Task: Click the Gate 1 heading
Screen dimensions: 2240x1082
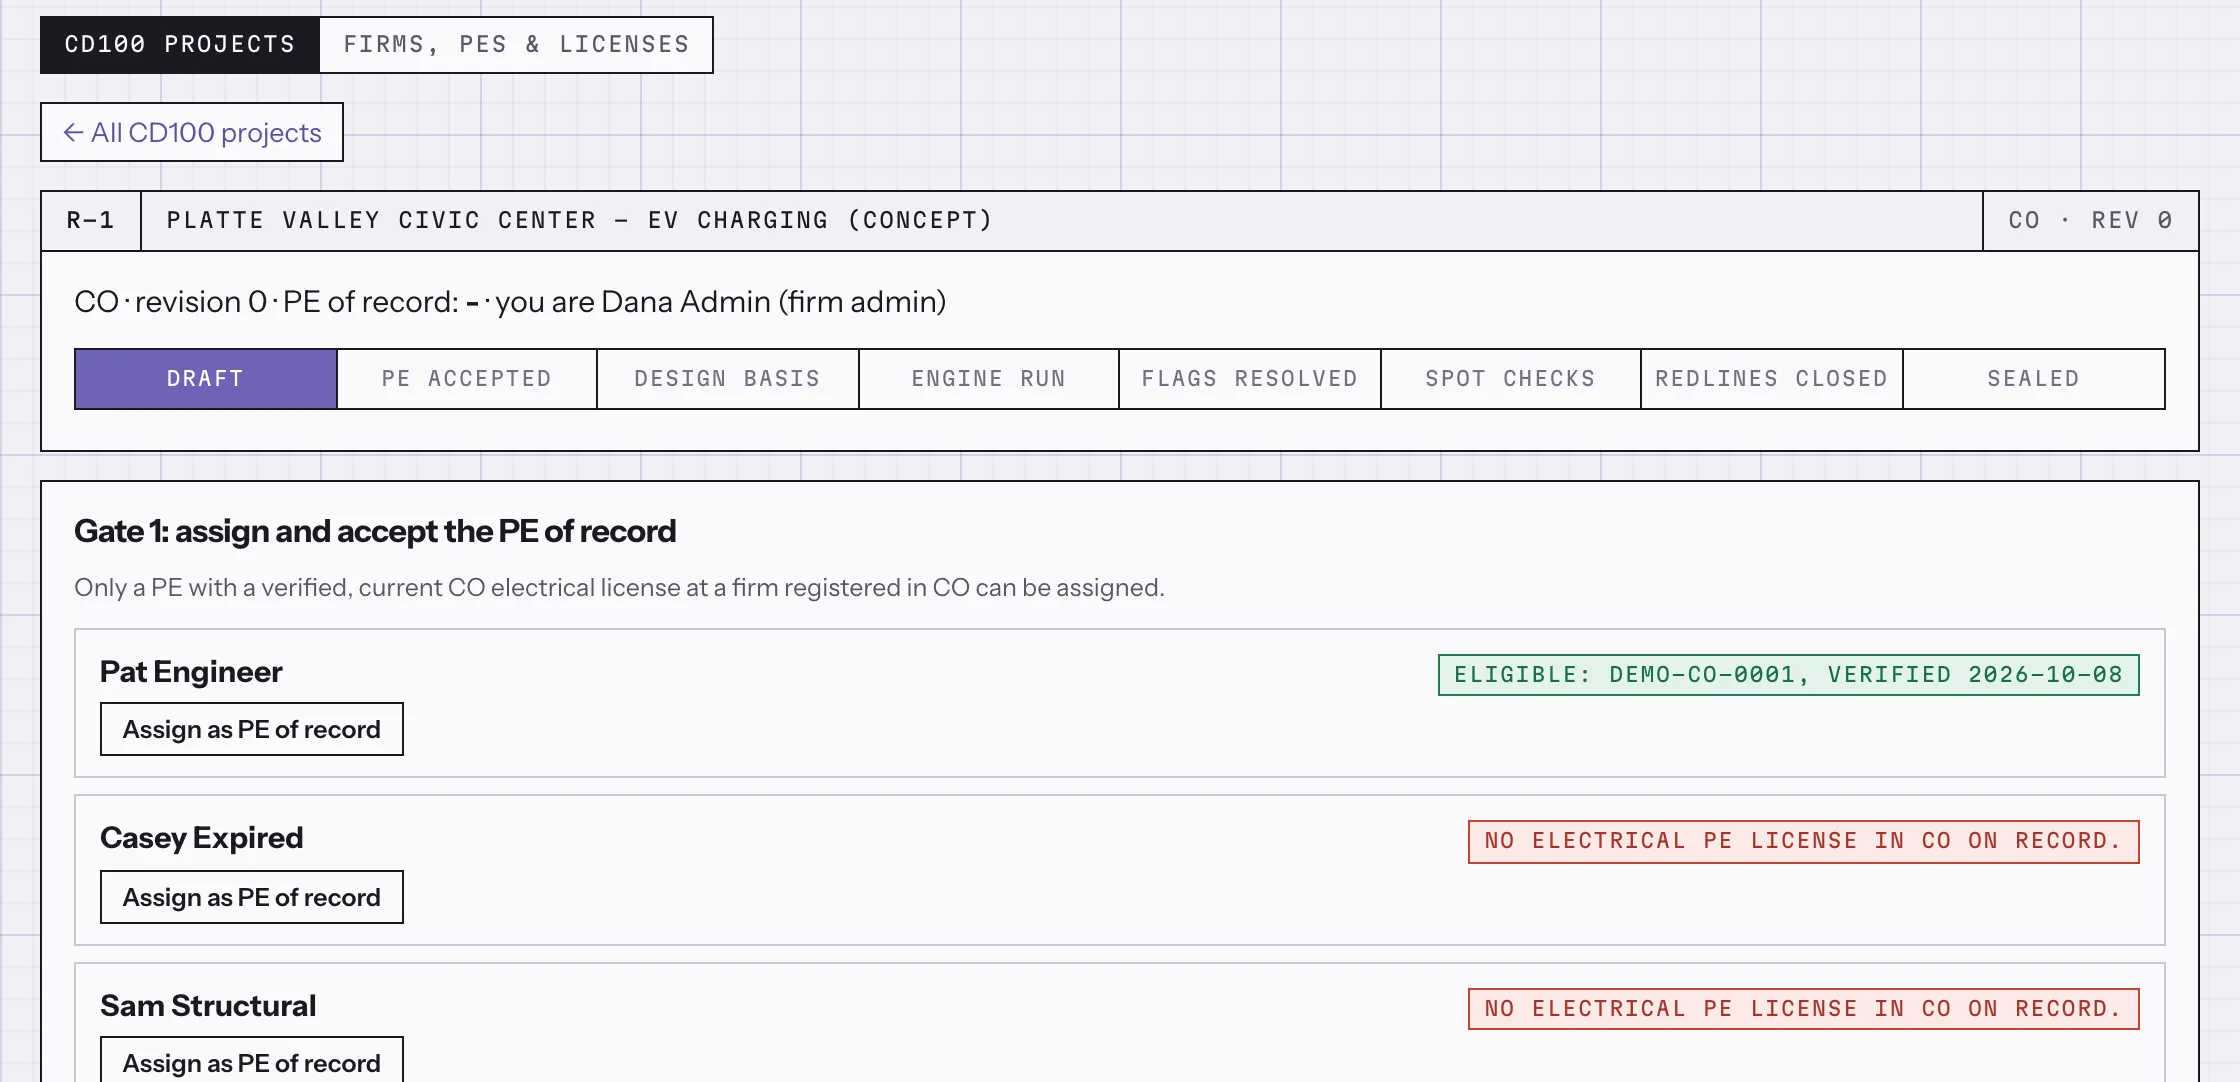Action: tap(375, 531)
